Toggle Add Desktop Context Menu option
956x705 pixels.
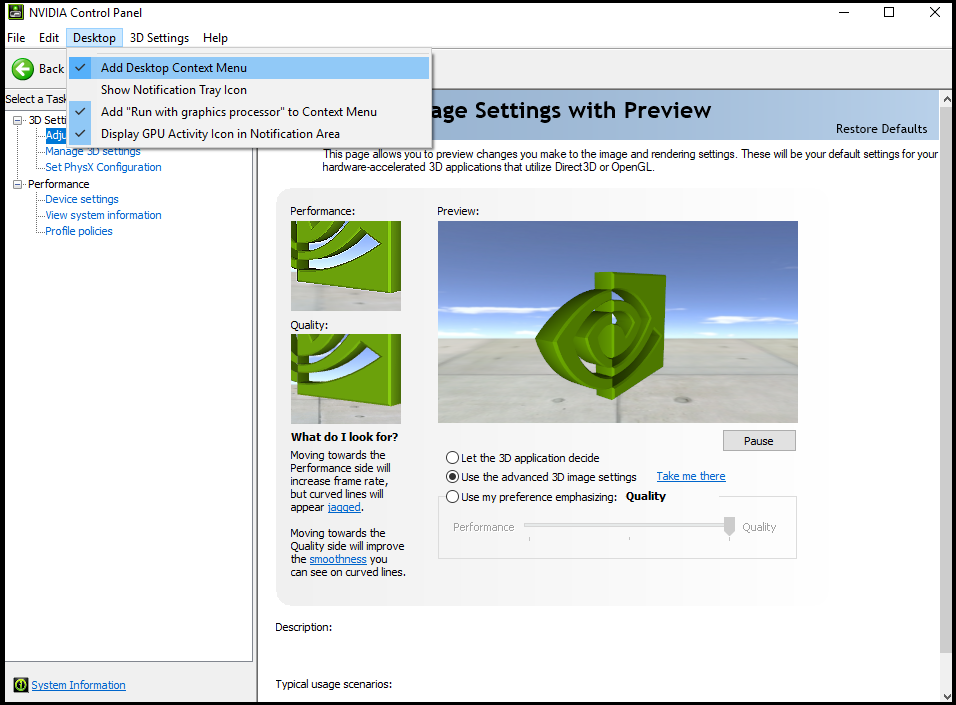point(173,68)
